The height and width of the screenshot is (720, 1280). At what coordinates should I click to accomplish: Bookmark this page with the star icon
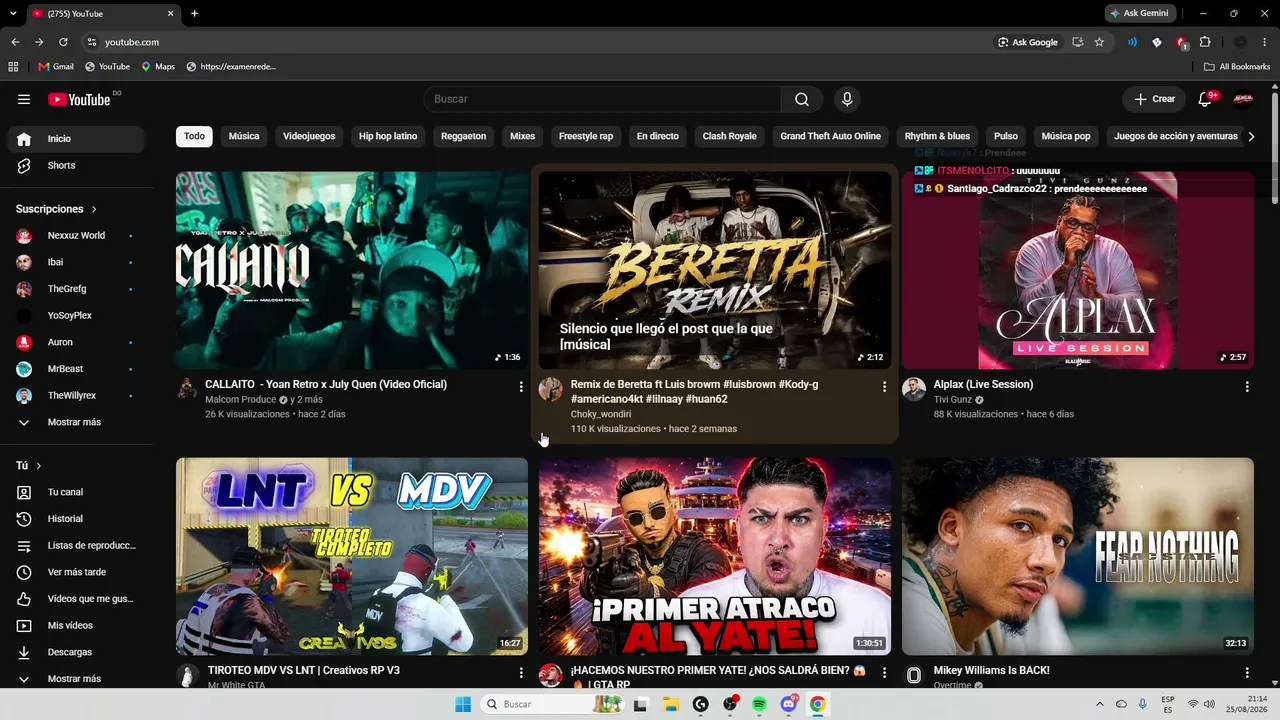coord(1099,42)
